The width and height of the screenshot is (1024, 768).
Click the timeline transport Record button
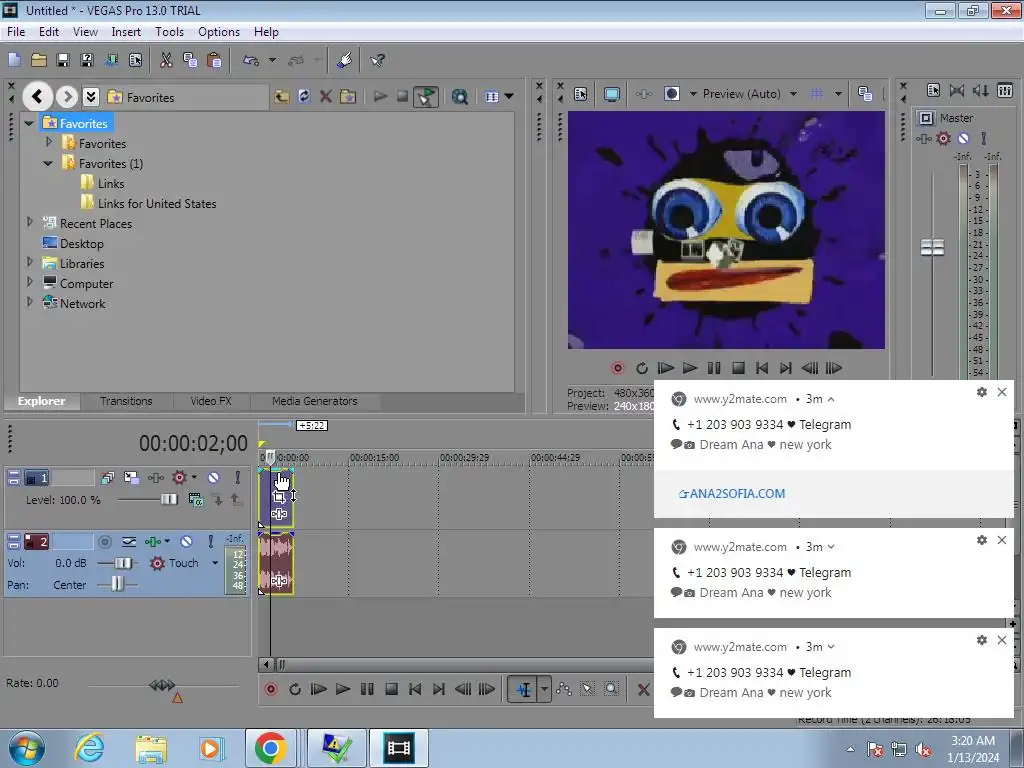point(271,689)
